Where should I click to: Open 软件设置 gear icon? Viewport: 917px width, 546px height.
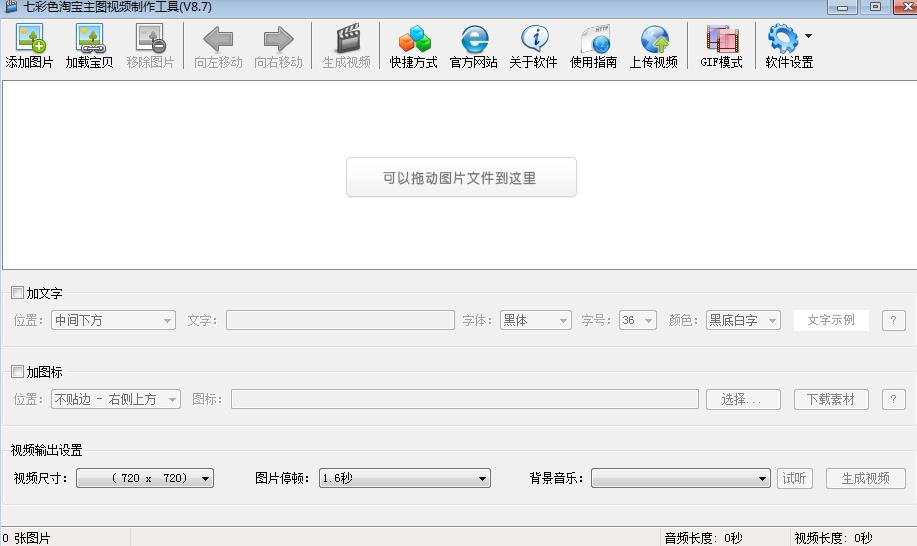coord(783,39)
